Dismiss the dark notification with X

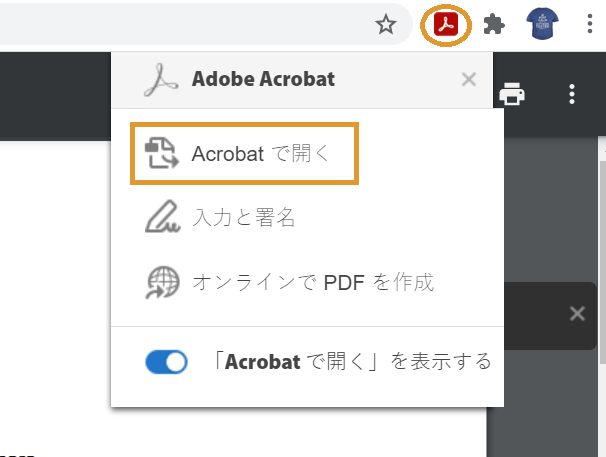(x=577, y=314)
